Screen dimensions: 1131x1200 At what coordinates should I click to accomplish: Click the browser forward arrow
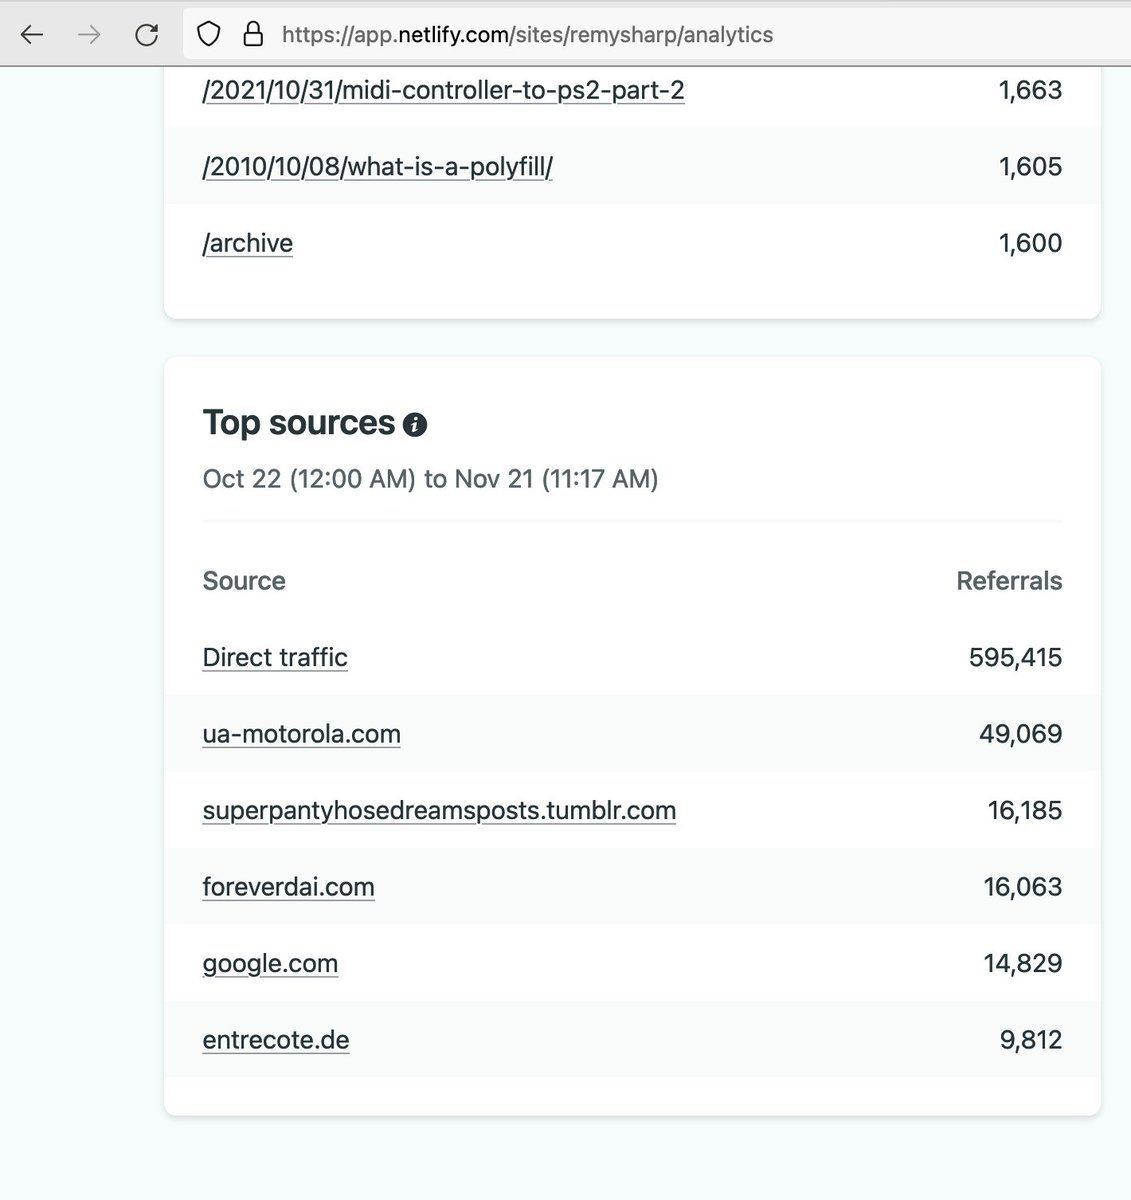tap(89, 35)
